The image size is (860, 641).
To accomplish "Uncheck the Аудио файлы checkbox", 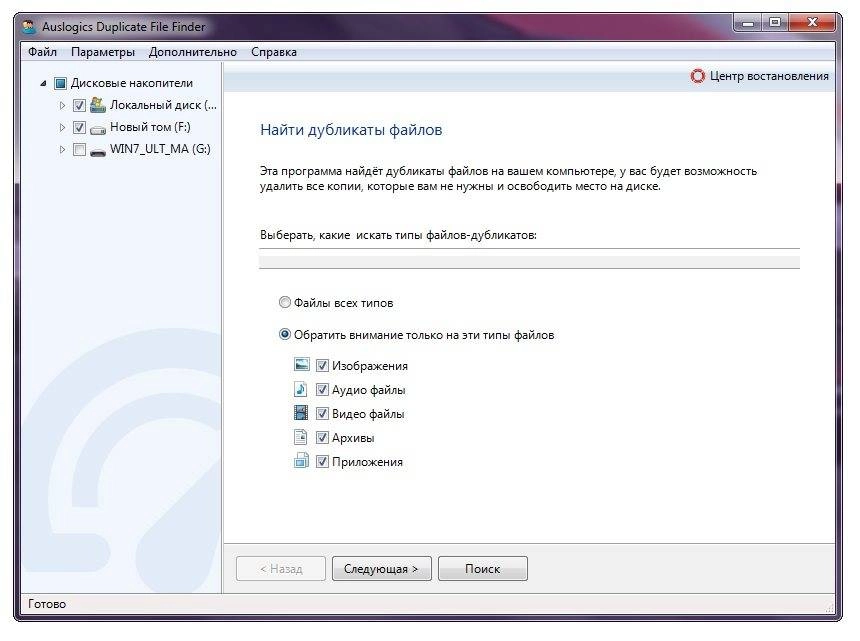I will coord(322,390).
